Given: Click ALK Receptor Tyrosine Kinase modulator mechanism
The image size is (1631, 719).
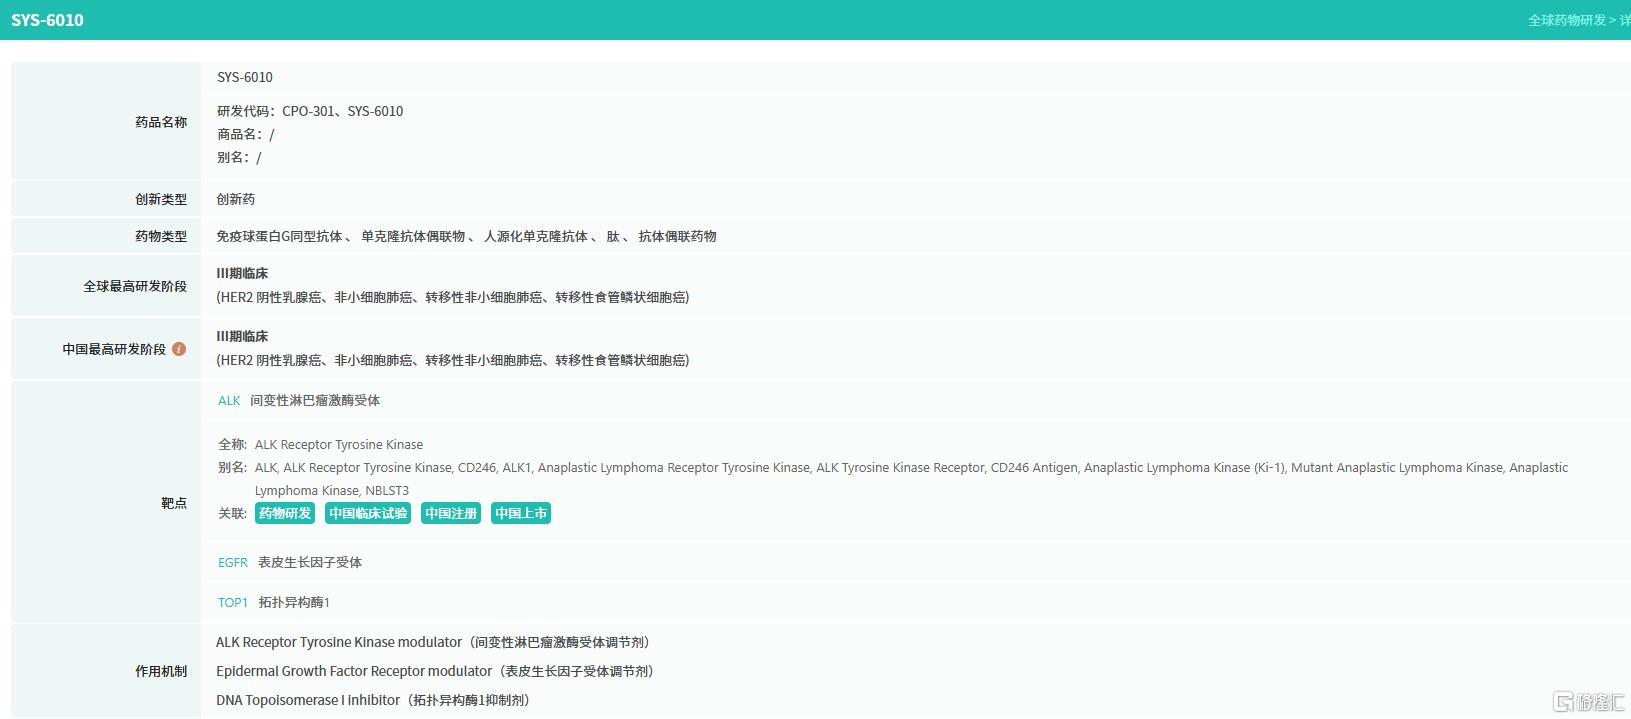Looking at the screenshot, I should tap(433, 642).
